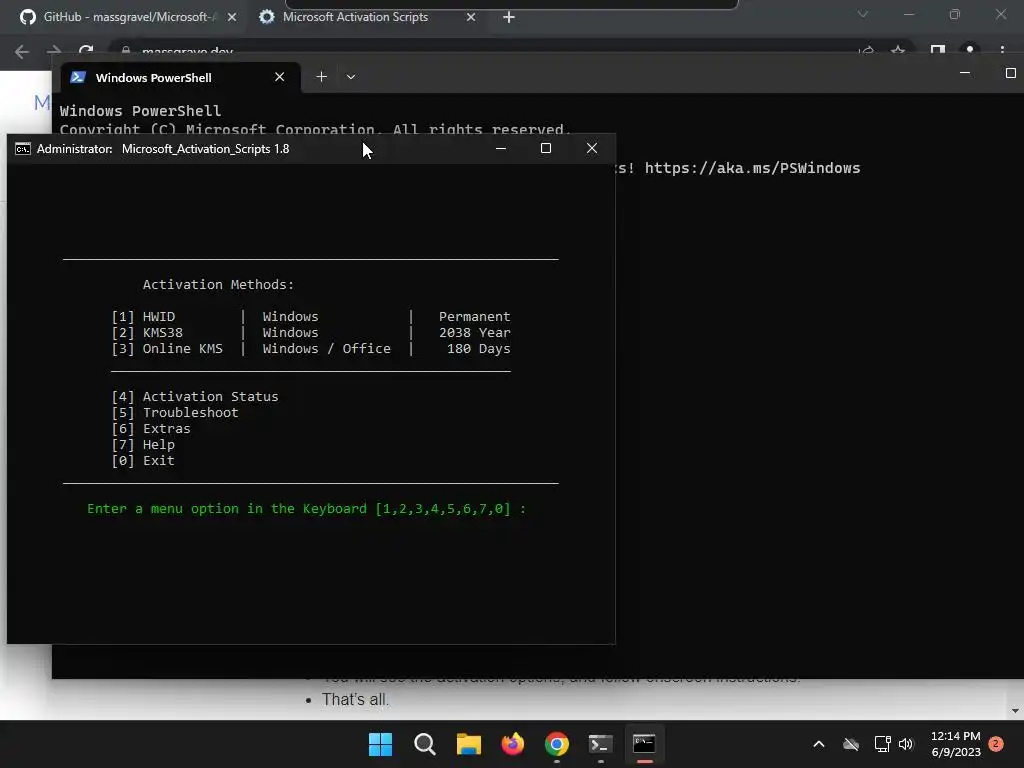
Task: Click the That's all bullet text on webpage
Action: click(355, 699)
